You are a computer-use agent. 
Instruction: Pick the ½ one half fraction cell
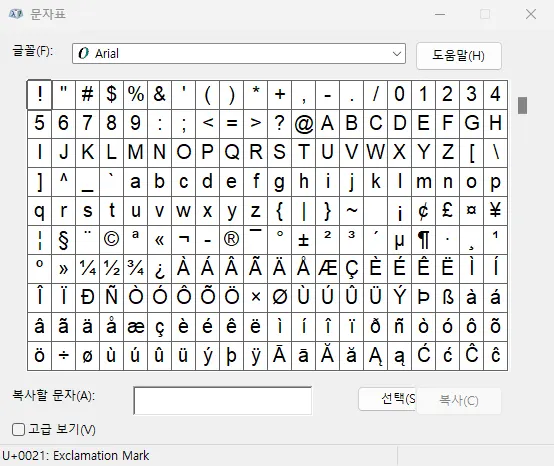click(112, 269)
